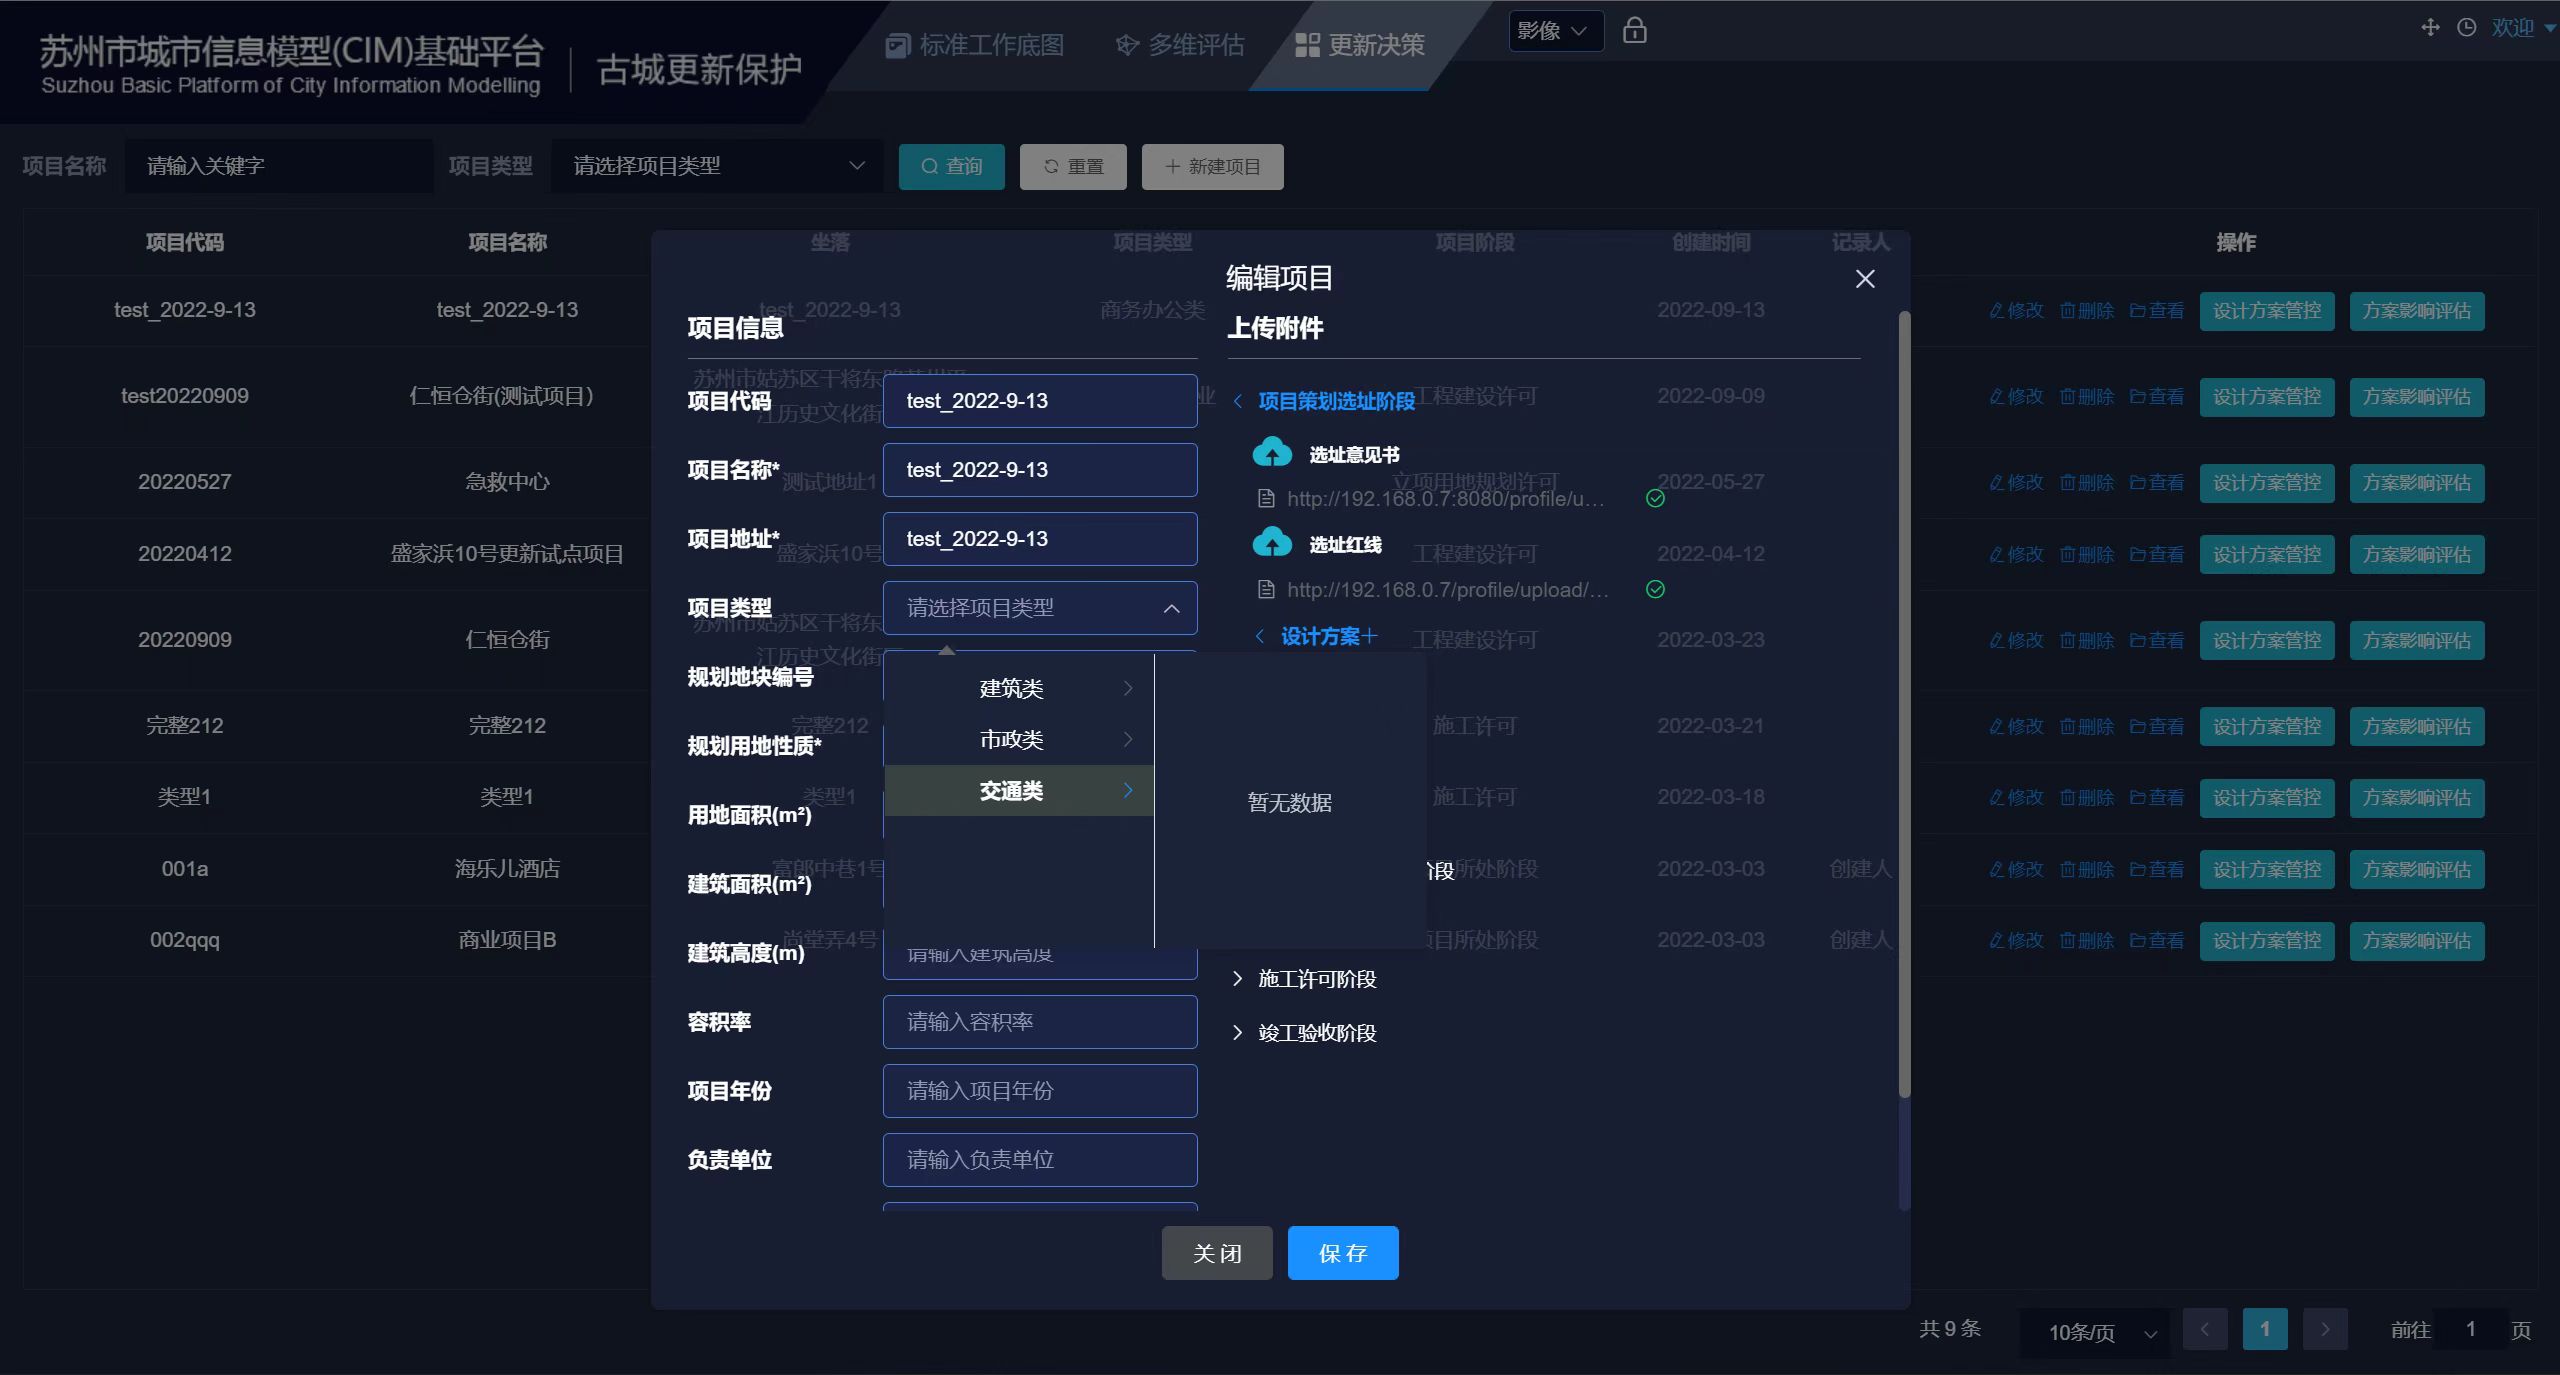Click 设计方案管控 for row 20220412

pyautogui.click(x=2267, y=555)
